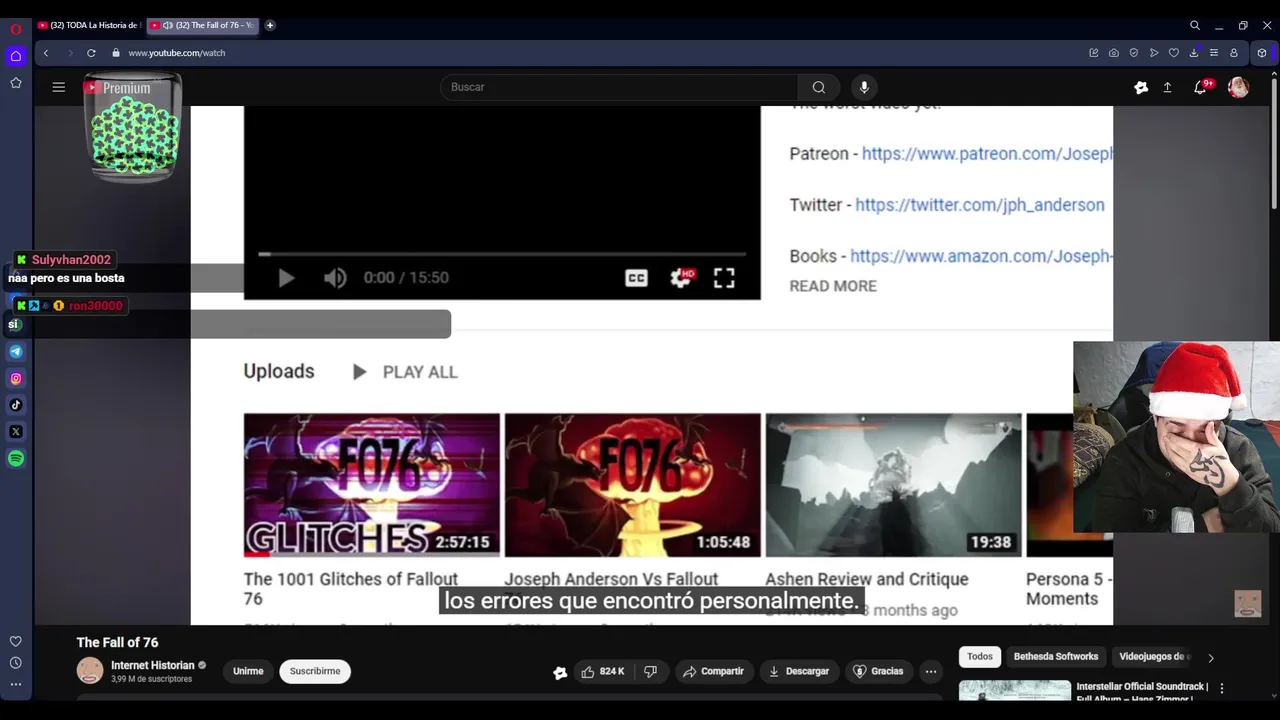Download video with Descargar button
This screenshot has width=1280, height=720.
click(x=798, y=672)
